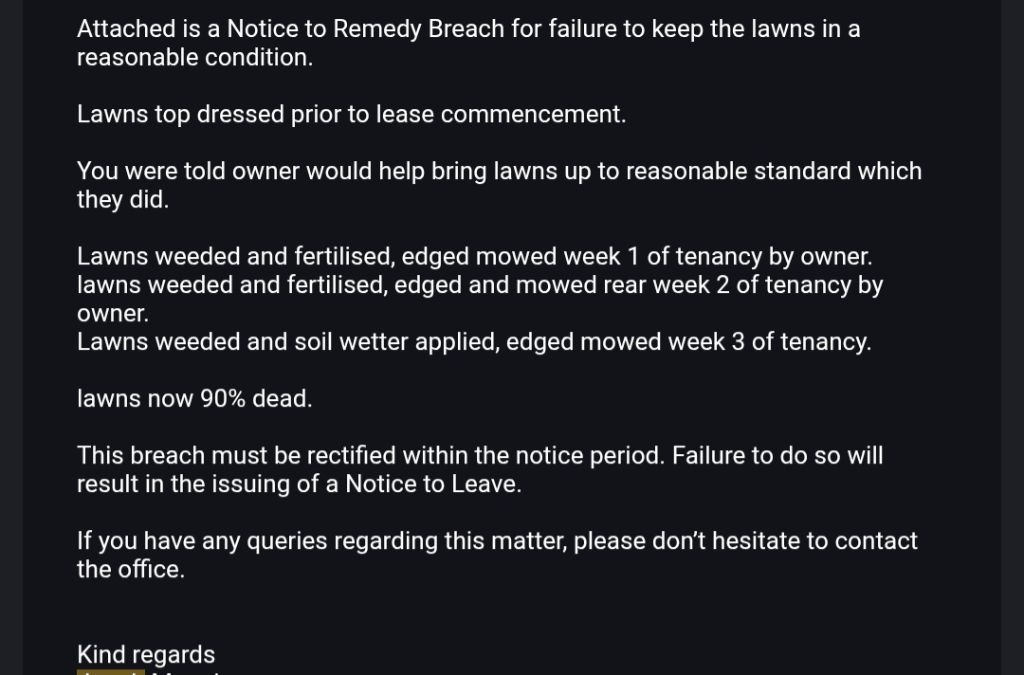Click the line mentioning soil wetter applied
The width and height of the screenshot is (1024, 675).
click(x=473, y=342)
